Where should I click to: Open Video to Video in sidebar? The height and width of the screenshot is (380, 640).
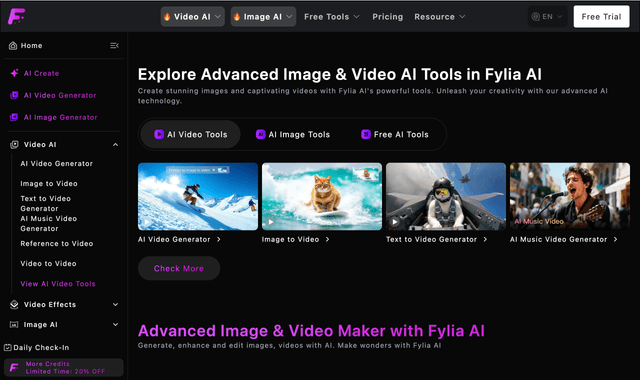[48, 264]
